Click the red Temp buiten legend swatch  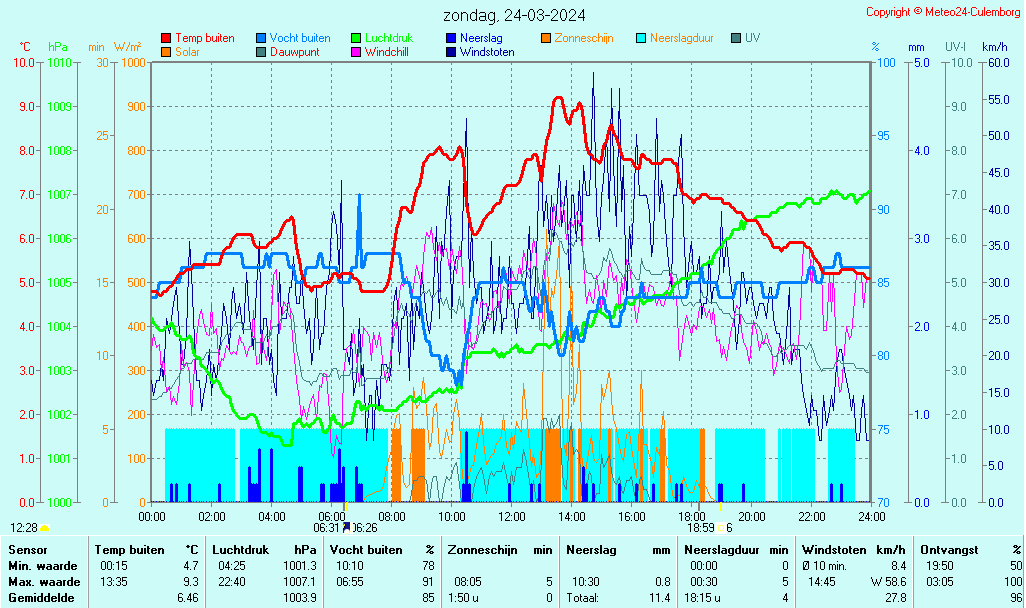click(x=166, y=38)
